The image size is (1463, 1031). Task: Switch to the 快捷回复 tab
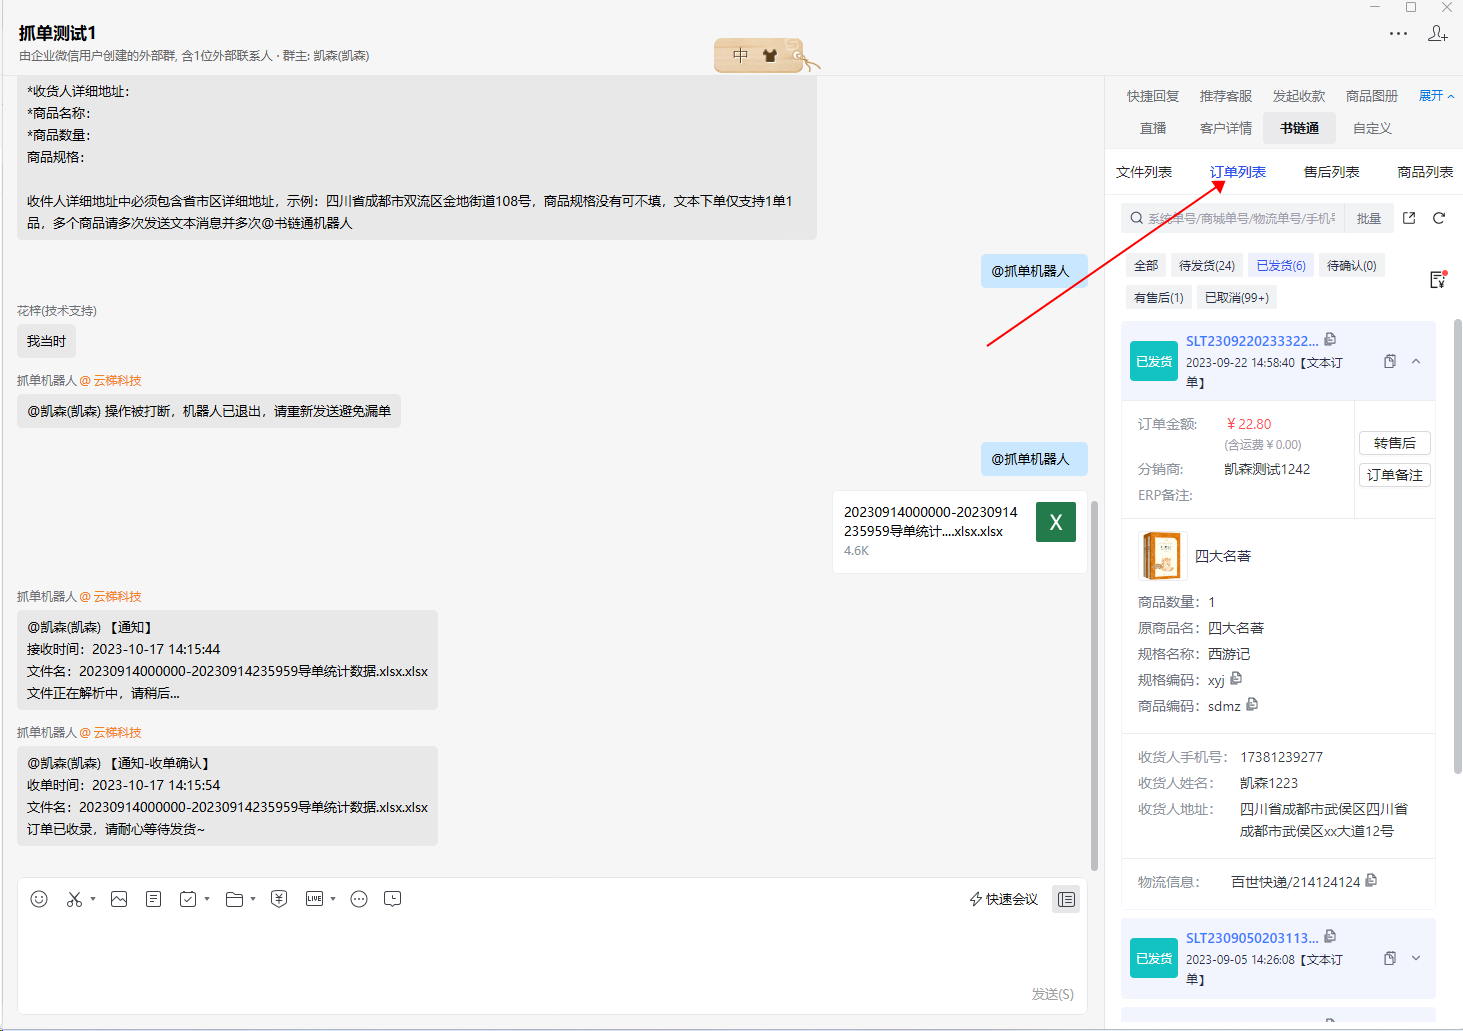point(1153,96)
